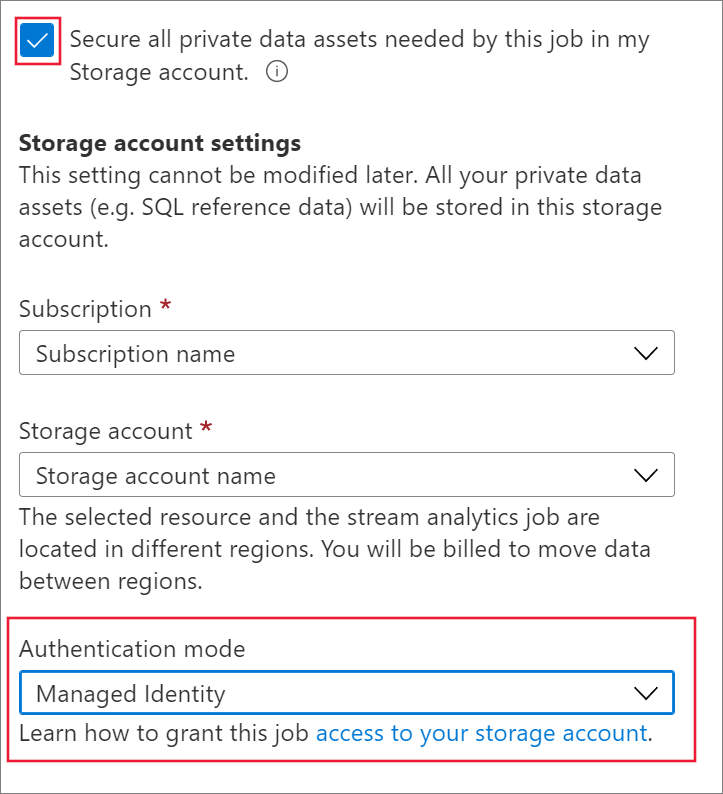Open the Storage account dropdown
Screen dimensions: 723x794
tap(346, 476)
